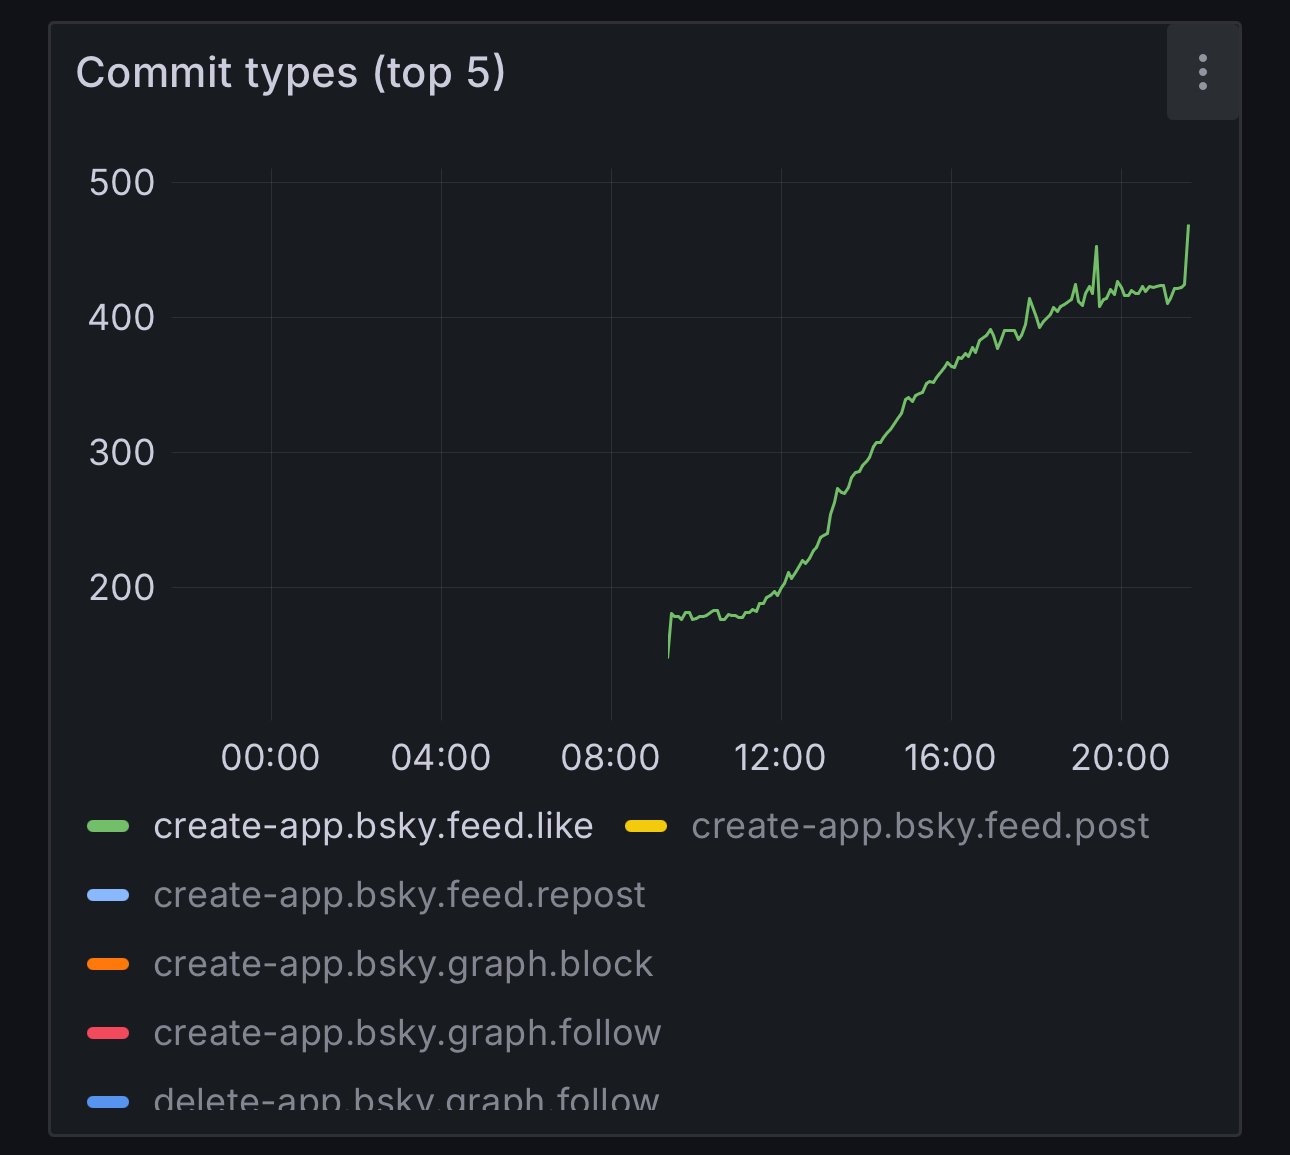Click the 20:00 label on the time axis
Image resolution: width=1290 pixels, height=1155 pixels.
click(x=1120, y=757)
